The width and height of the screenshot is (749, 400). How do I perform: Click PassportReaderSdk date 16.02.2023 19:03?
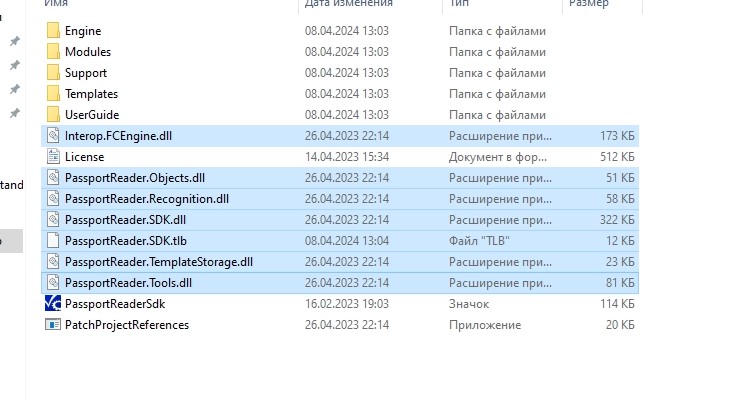point(347,304)
